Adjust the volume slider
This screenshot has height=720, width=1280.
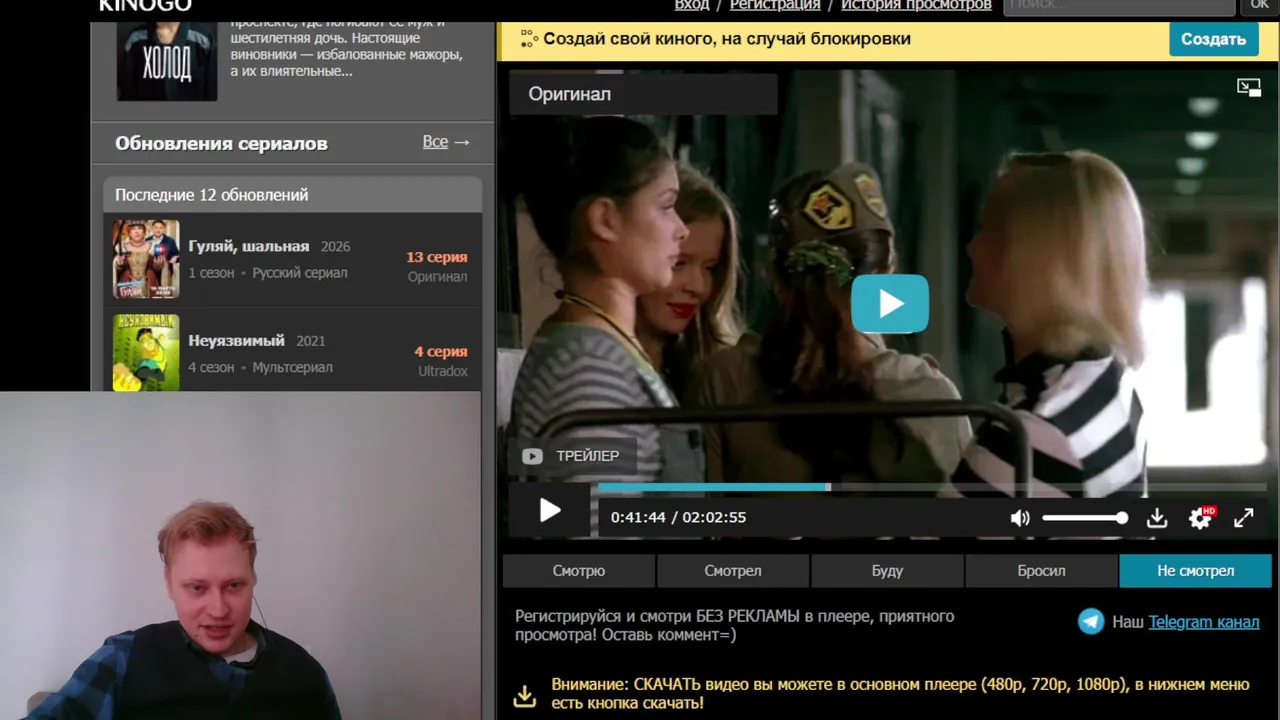point(1085,518)
